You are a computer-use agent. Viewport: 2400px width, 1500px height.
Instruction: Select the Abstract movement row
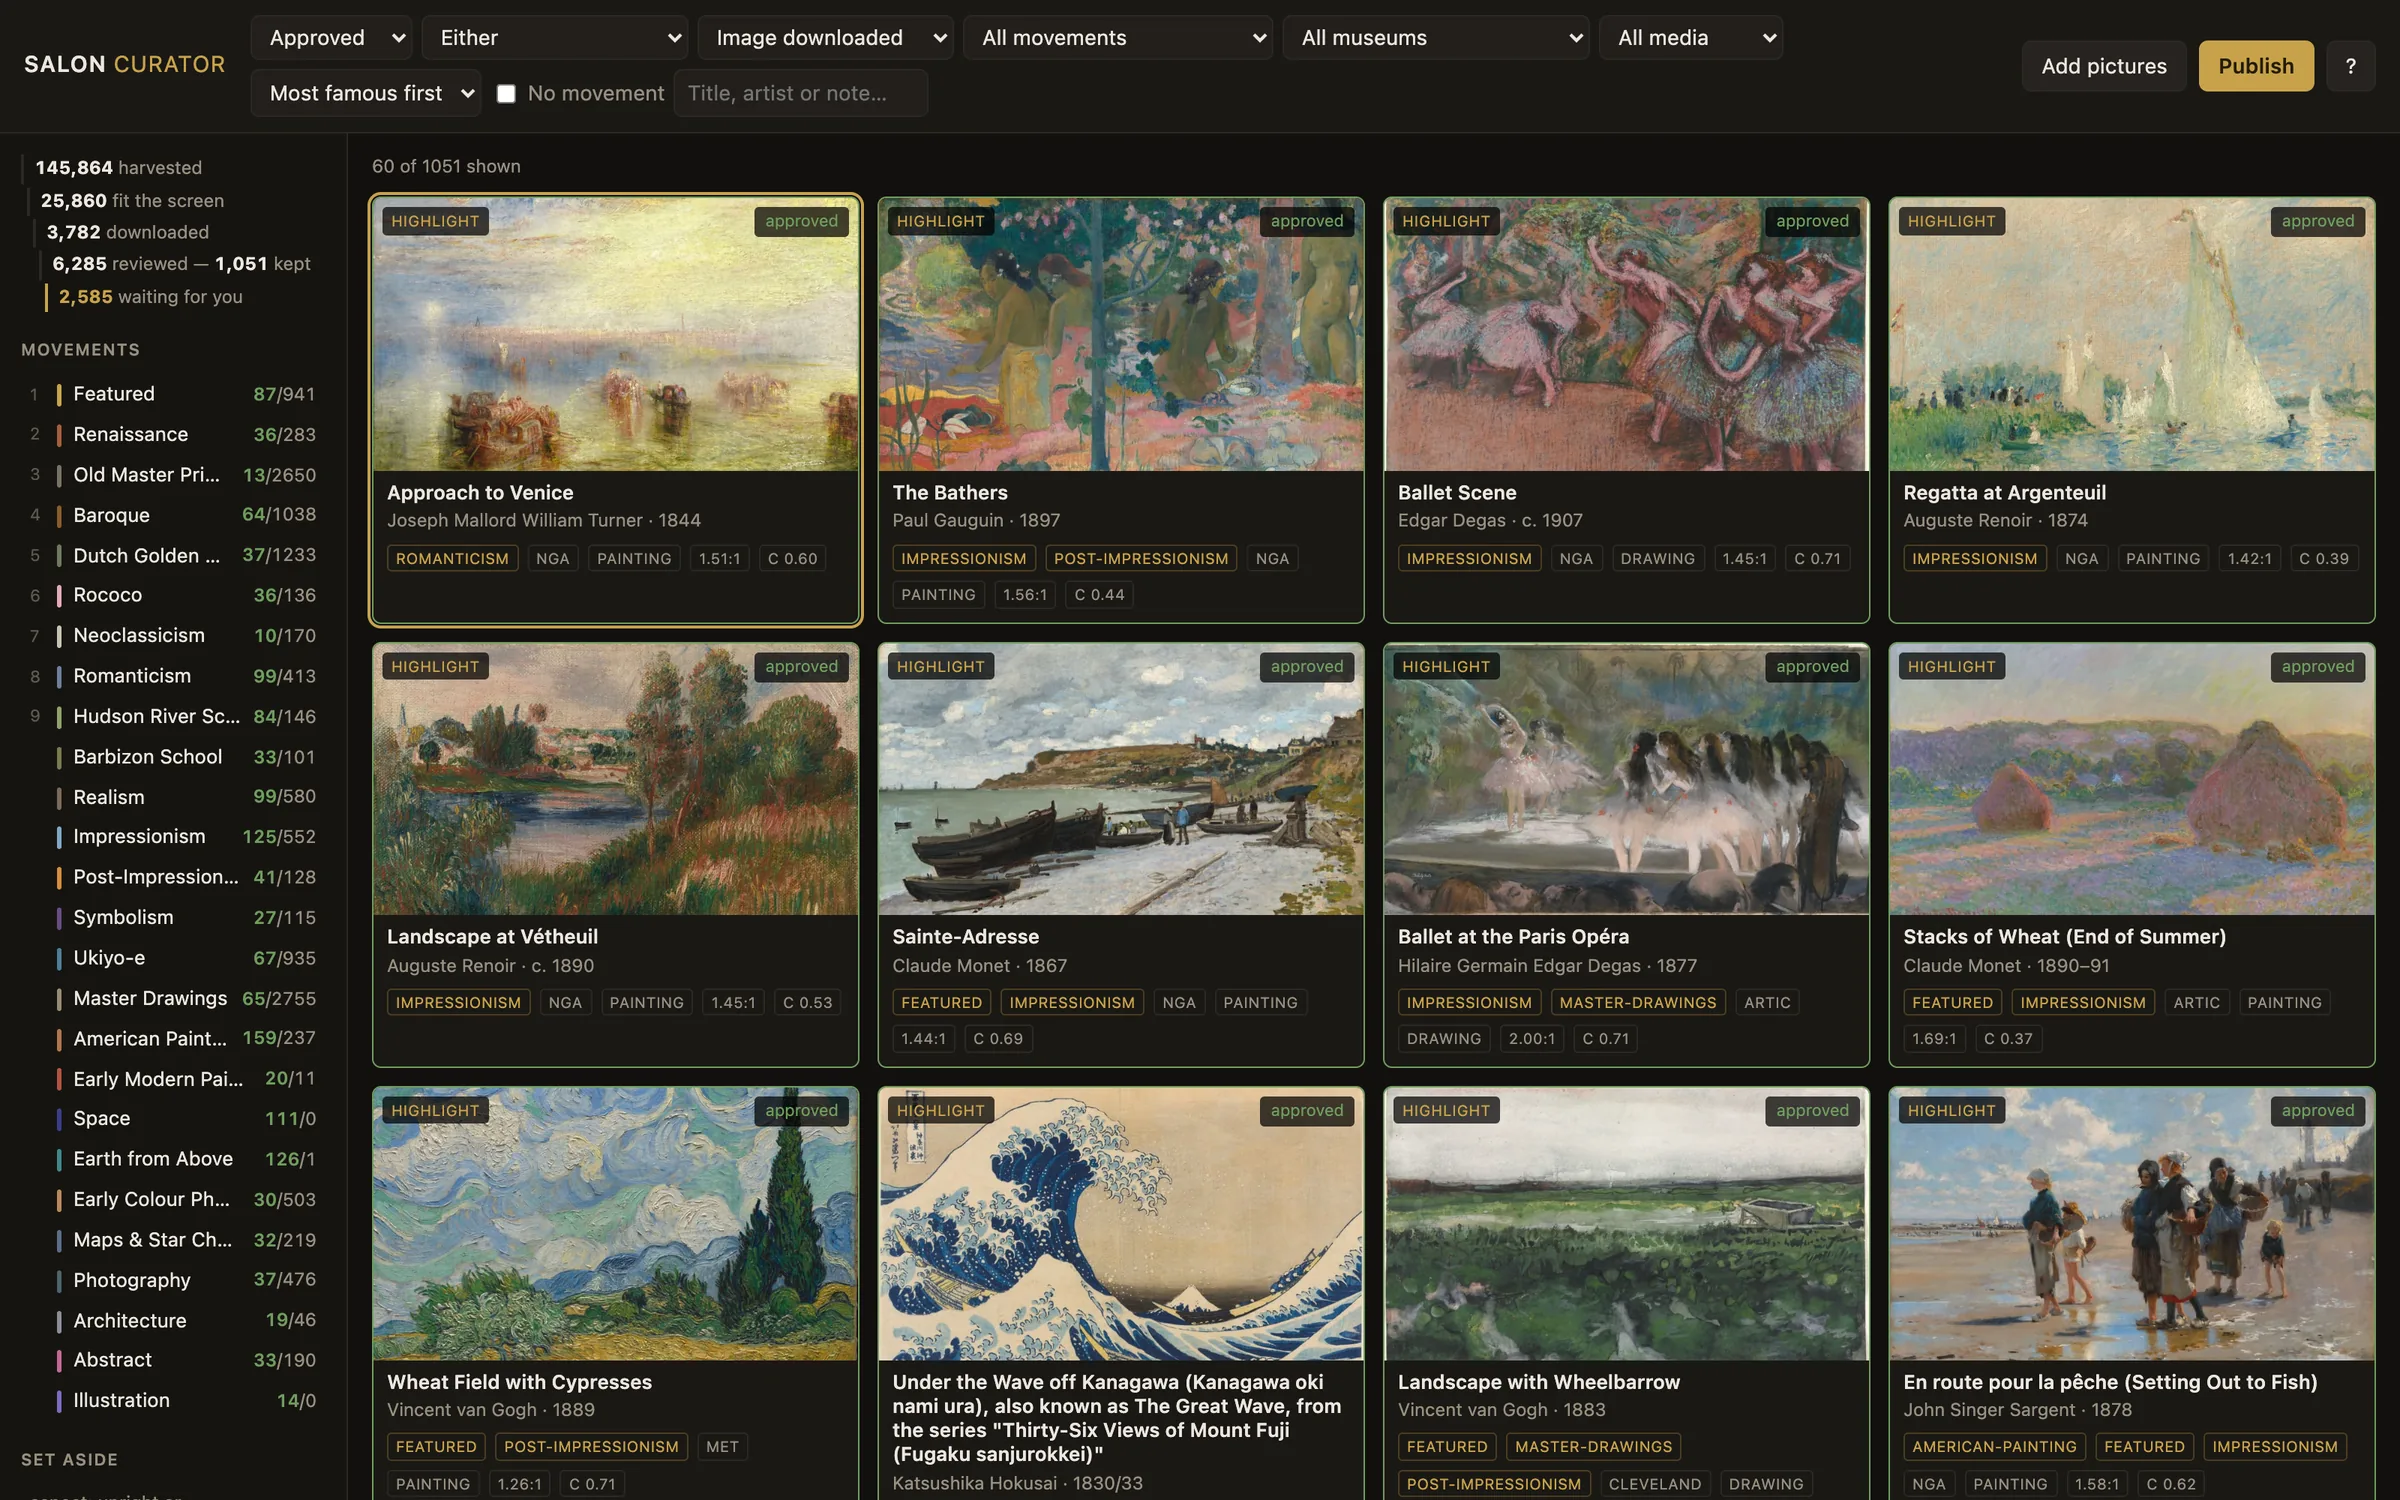(172, 1360)
